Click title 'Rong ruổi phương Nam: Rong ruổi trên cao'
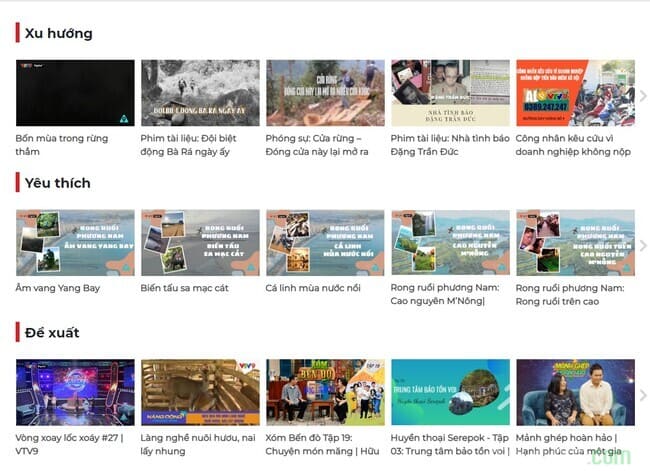 pos(570,294)
